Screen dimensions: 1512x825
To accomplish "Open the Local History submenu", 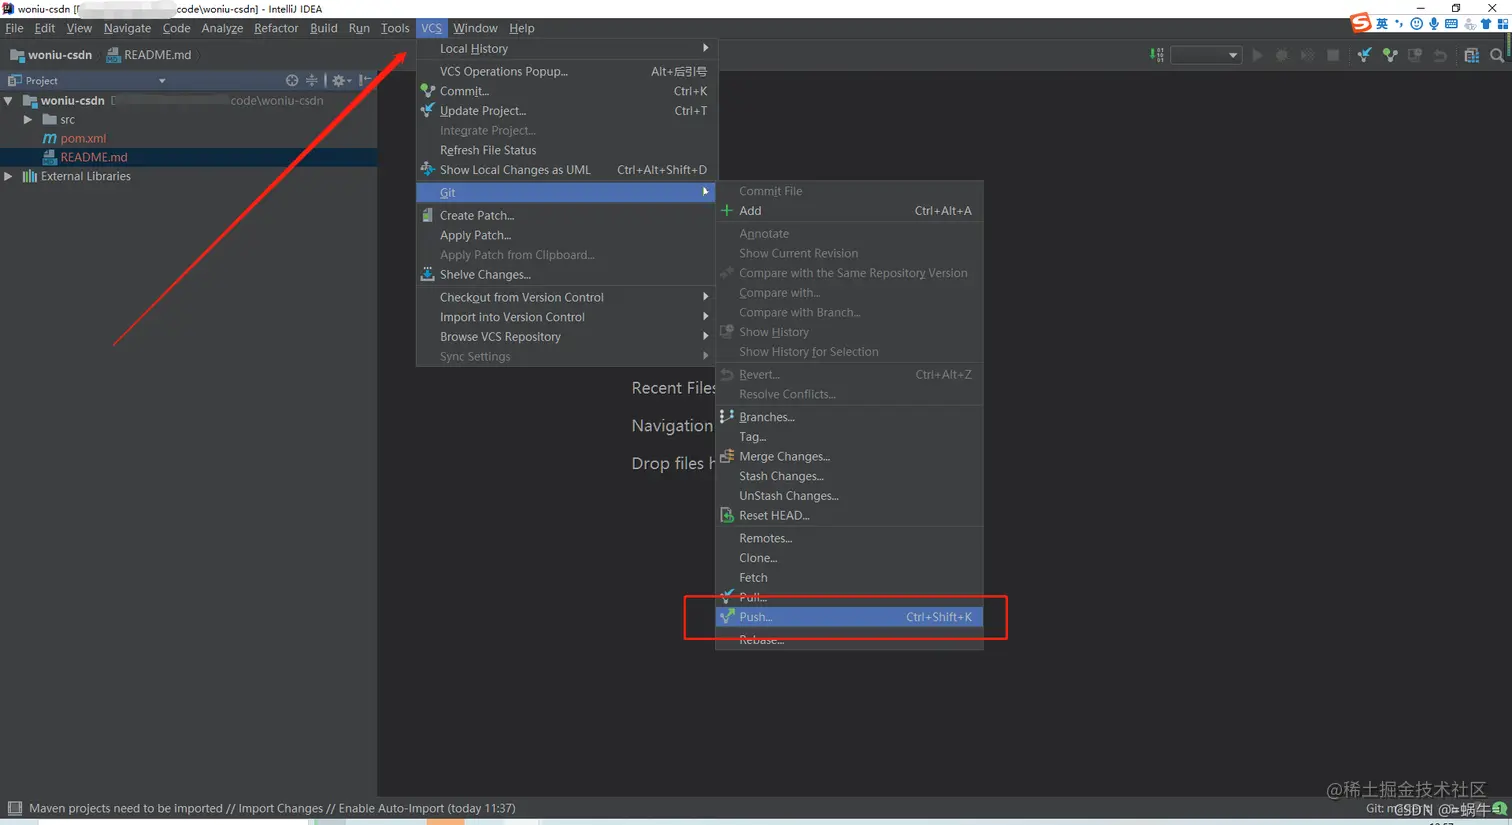I will click(x=565, y=48).
